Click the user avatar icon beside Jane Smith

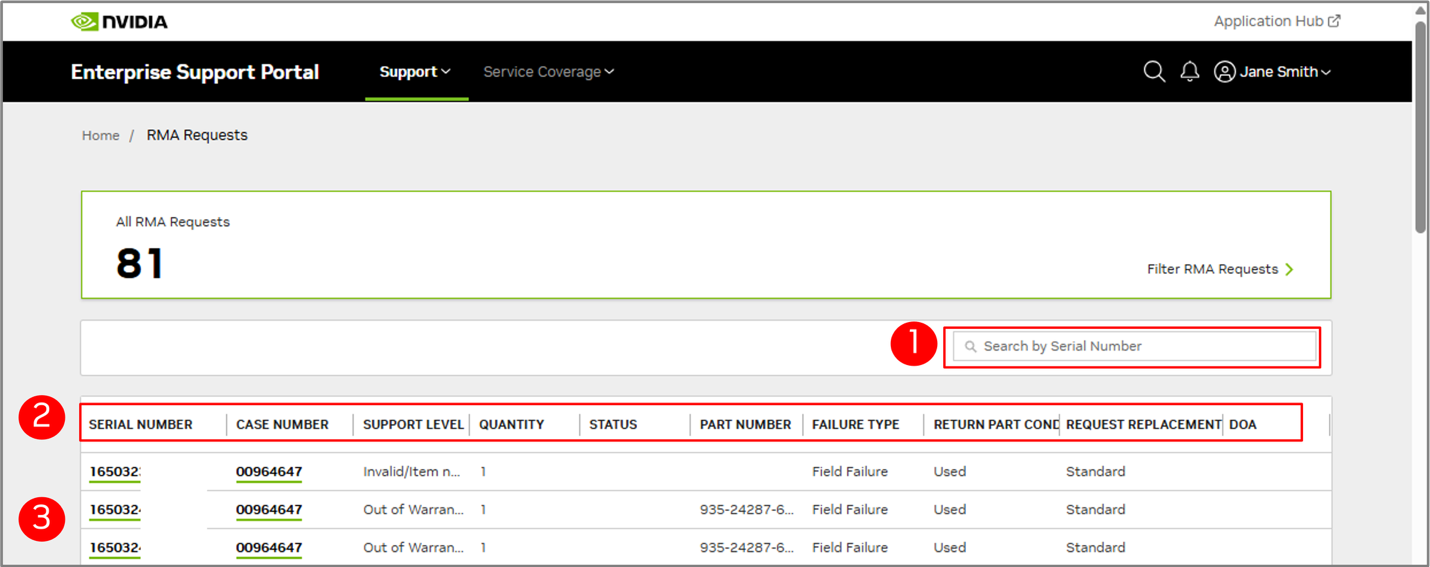(1224, 72)
